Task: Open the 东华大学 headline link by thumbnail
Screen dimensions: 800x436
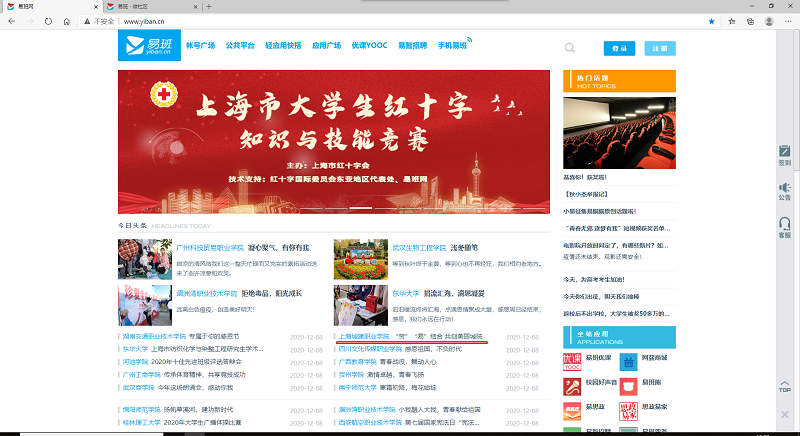Action: coord(406,294)
